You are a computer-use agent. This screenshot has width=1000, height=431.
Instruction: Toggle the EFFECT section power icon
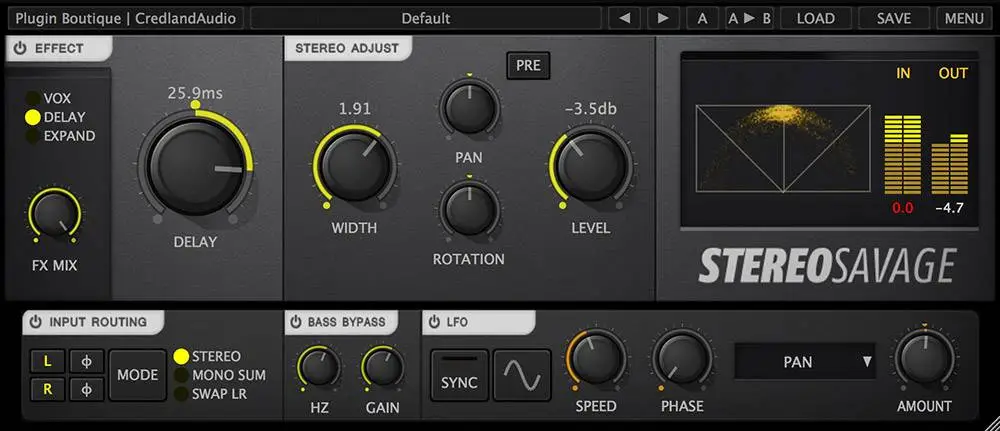(20, 48)
